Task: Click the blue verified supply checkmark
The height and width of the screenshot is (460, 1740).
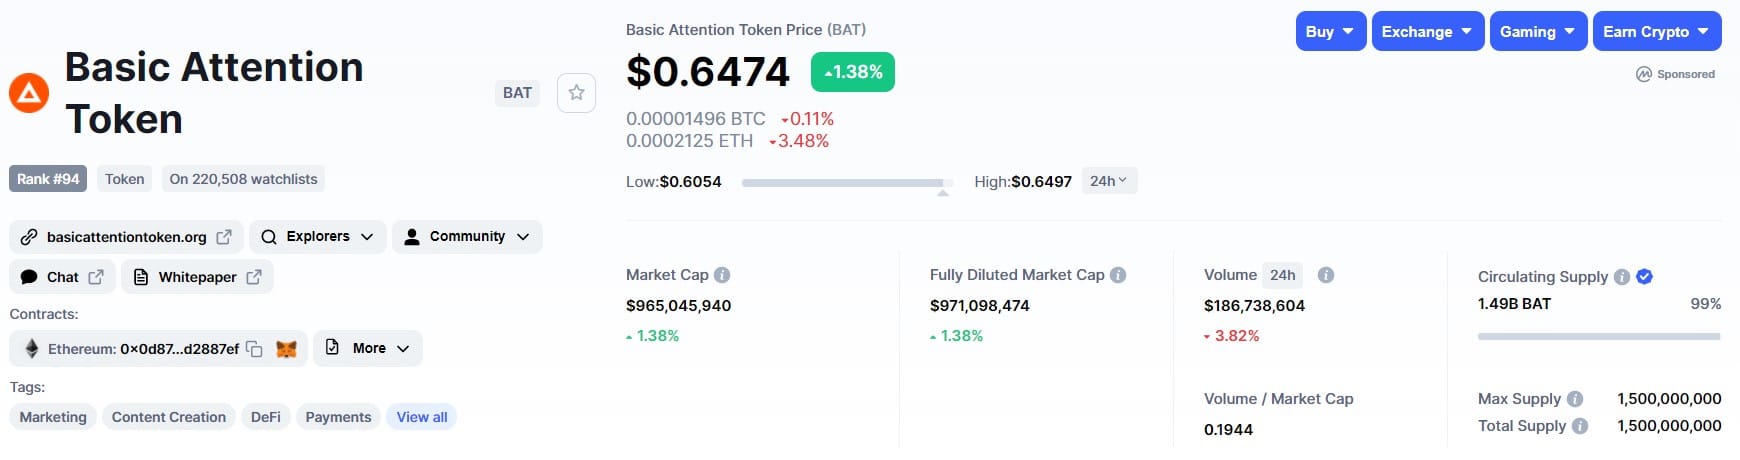Action: click(1644, 277)
